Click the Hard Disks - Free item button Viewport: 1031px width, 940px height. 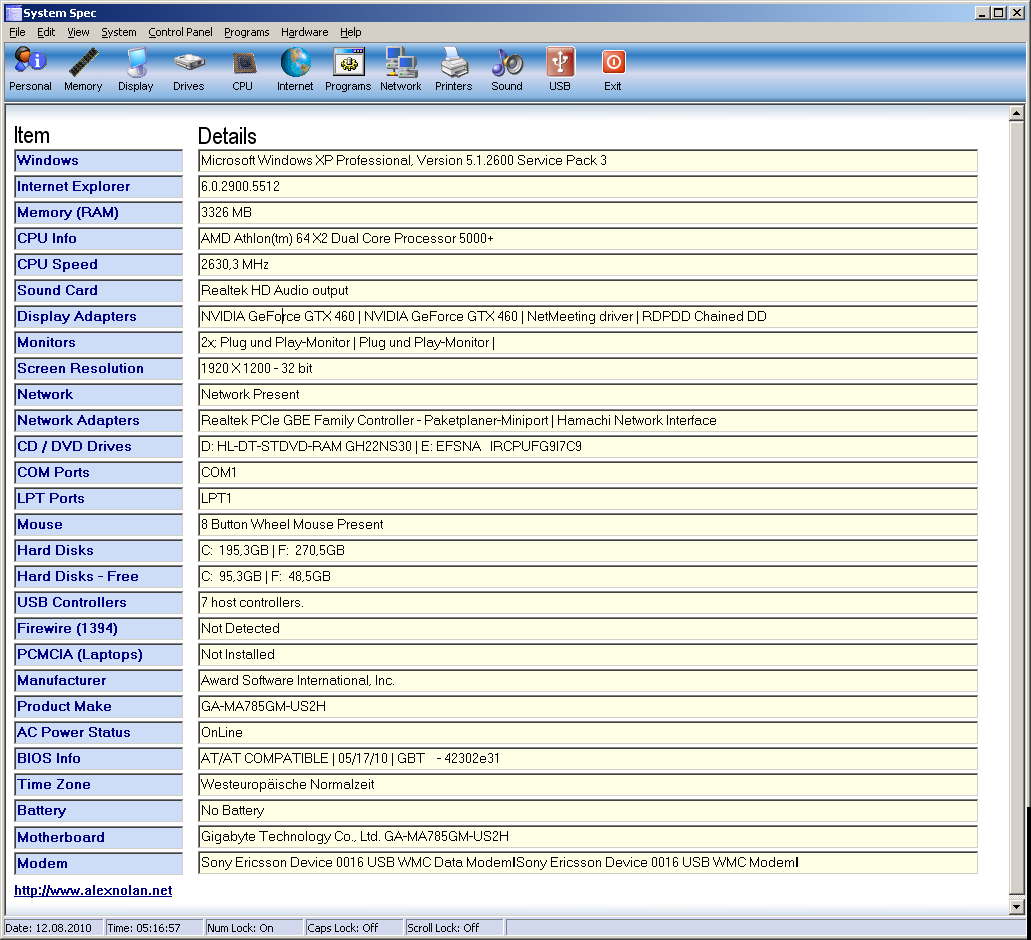(x=99, y=576)
